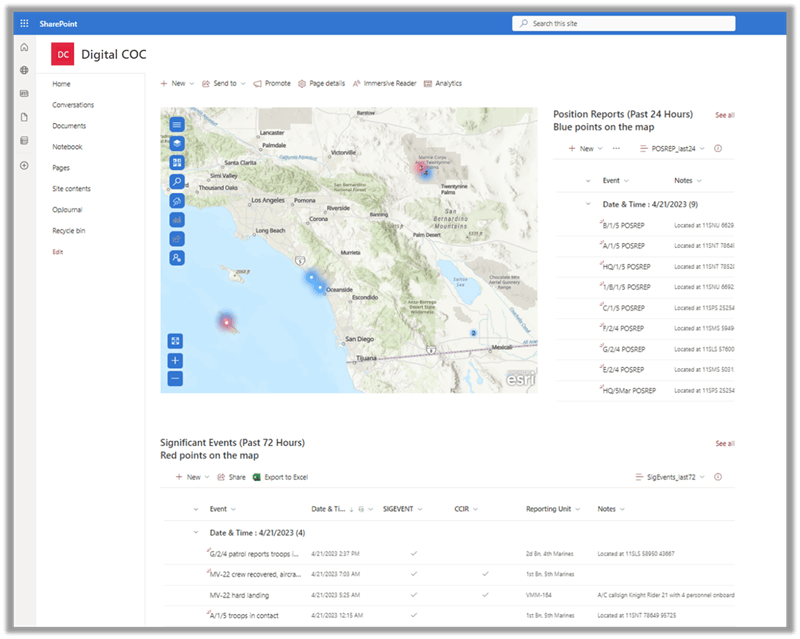
Task: Open the New dropdown in page toolbar
Action: click(177, 83)
